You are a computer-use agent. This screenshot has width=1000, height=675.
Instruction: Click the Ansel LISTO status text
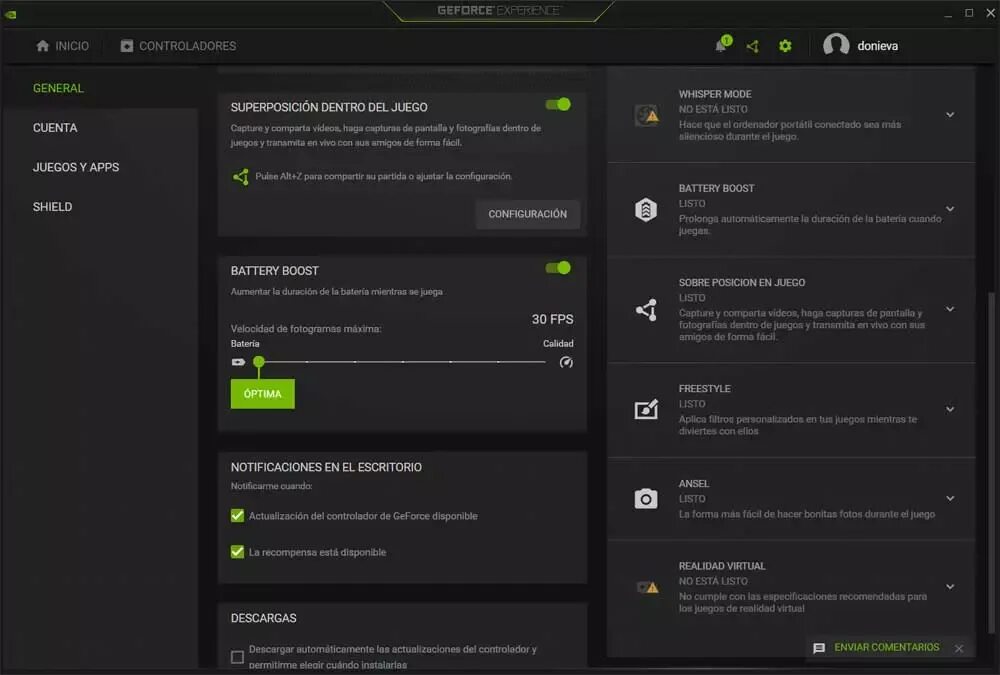click(692, 499)
